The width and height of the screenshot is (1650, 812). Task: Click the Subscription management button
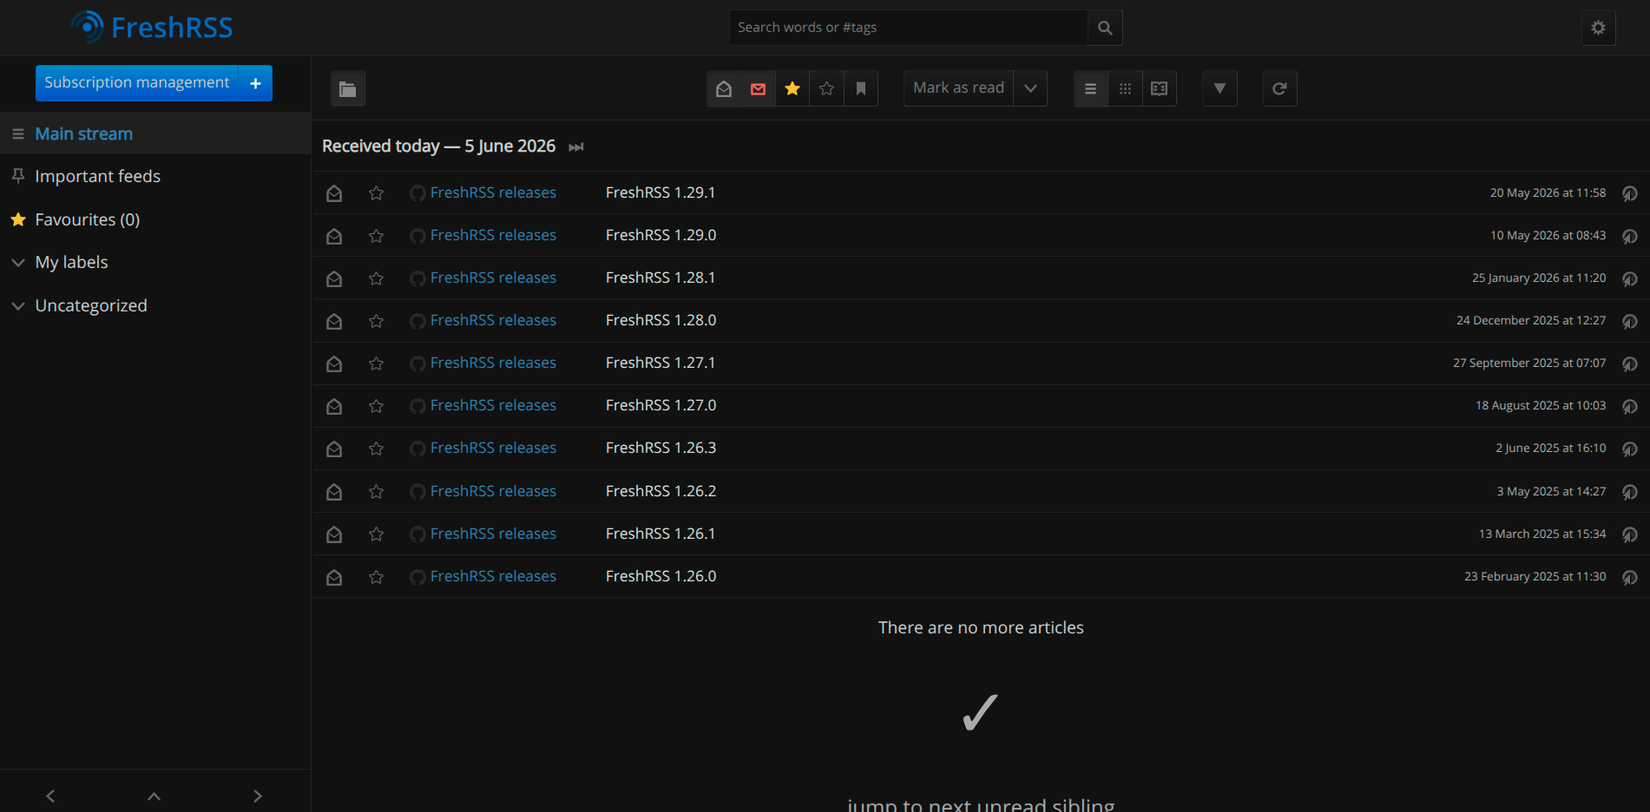click(x=137, y=83)
